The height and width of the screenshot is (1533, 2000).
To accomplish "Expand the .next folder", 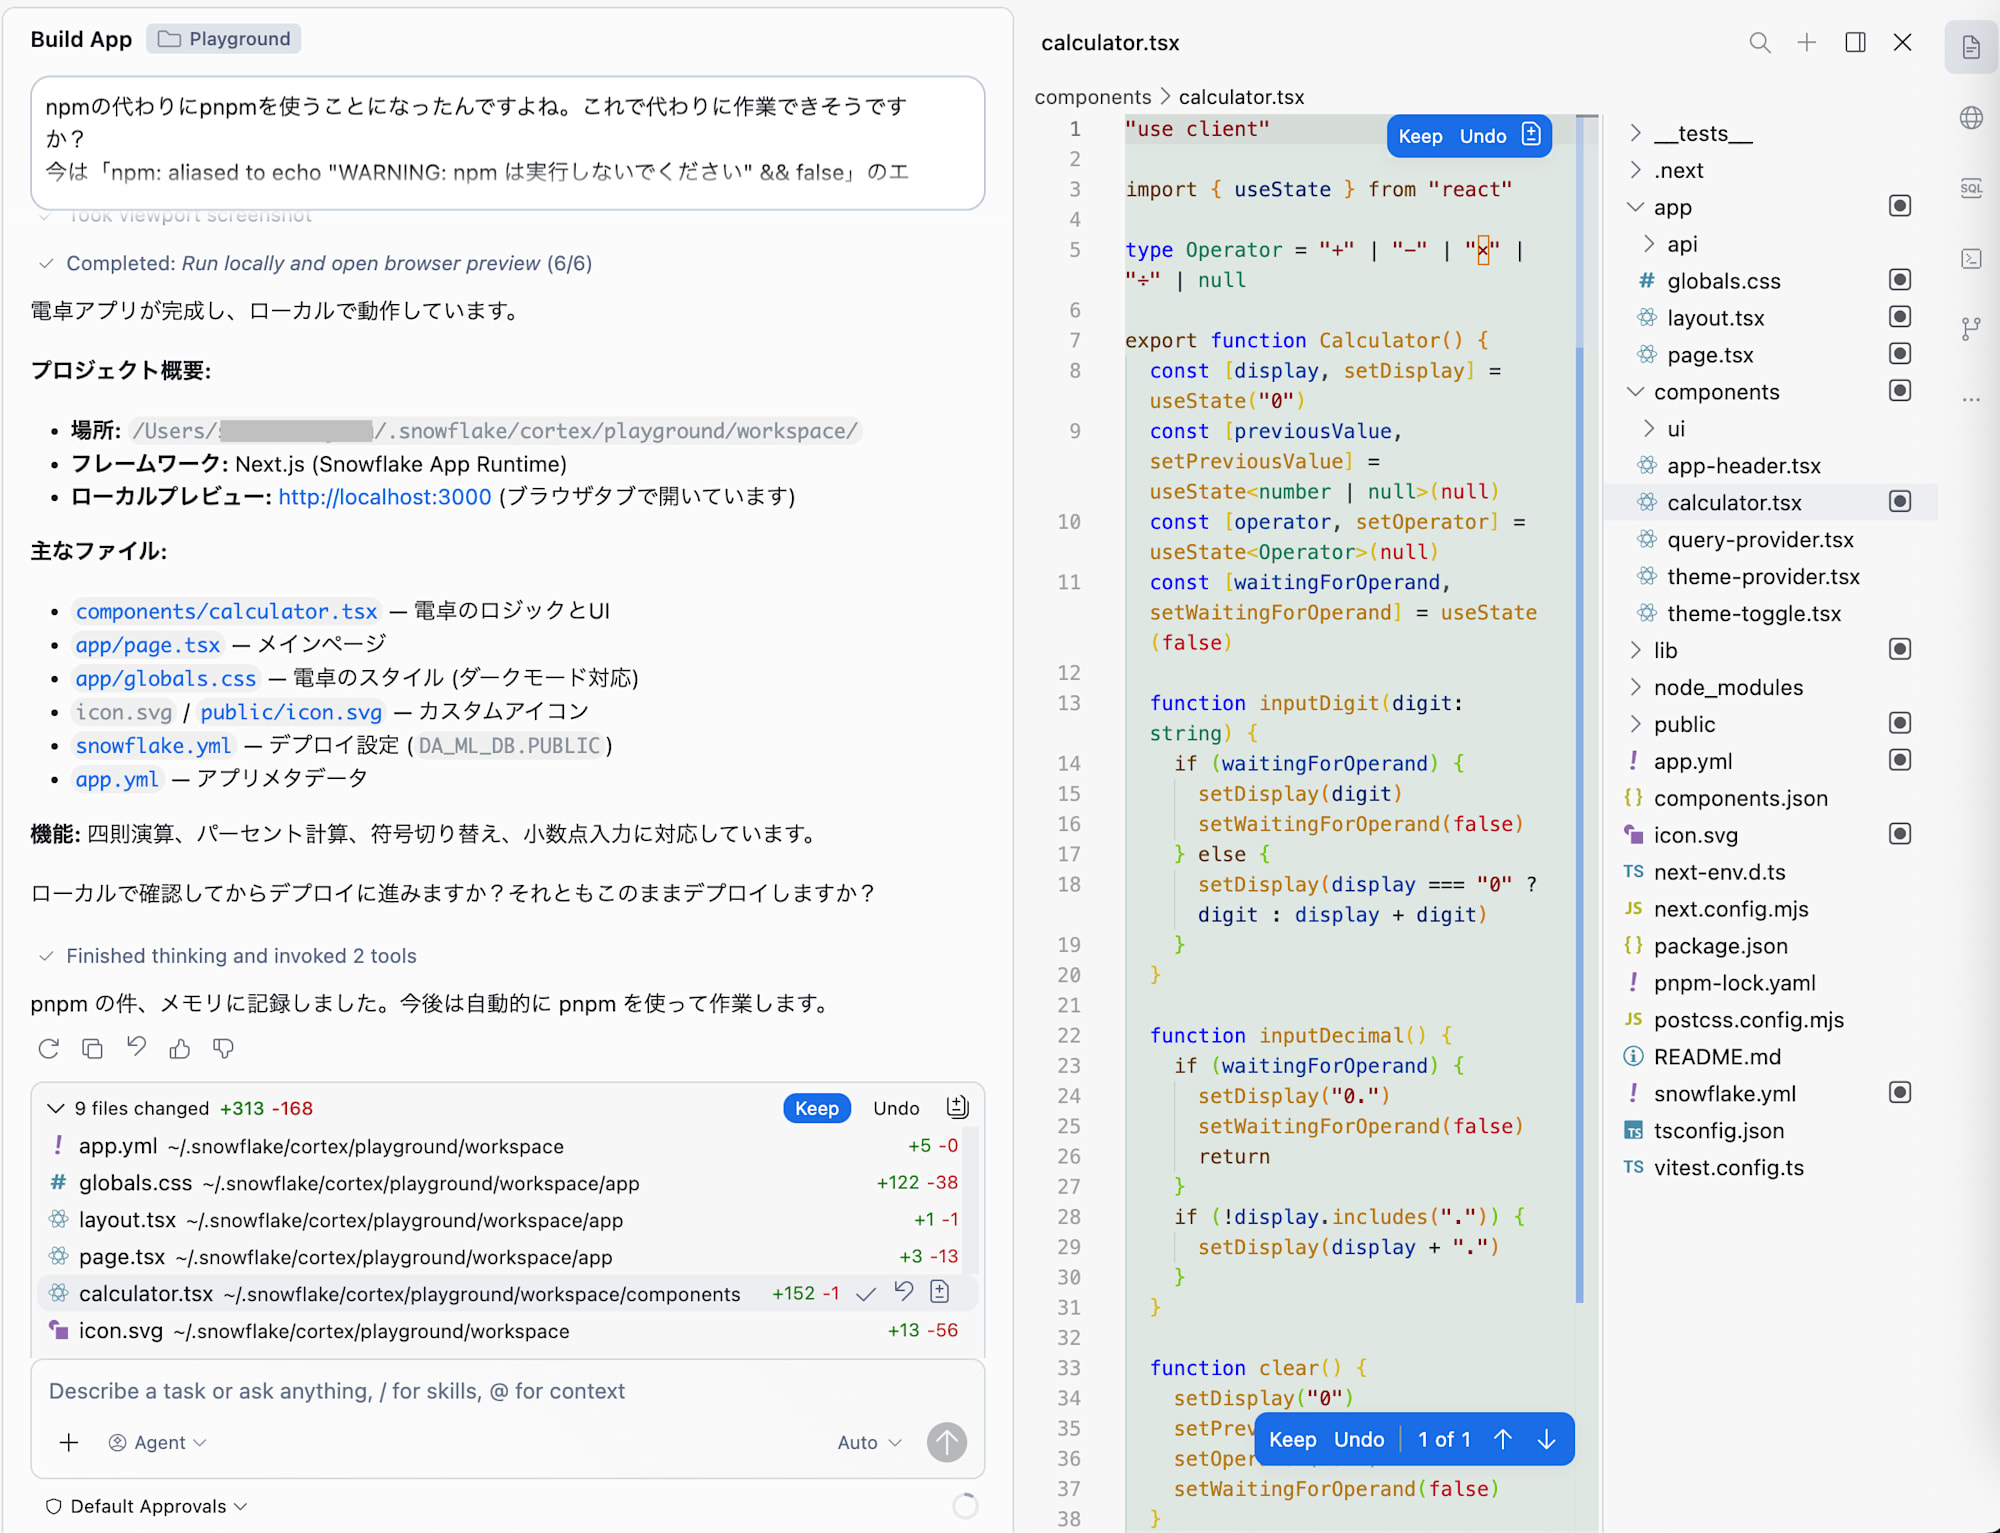I will [x=1635, y=170].
